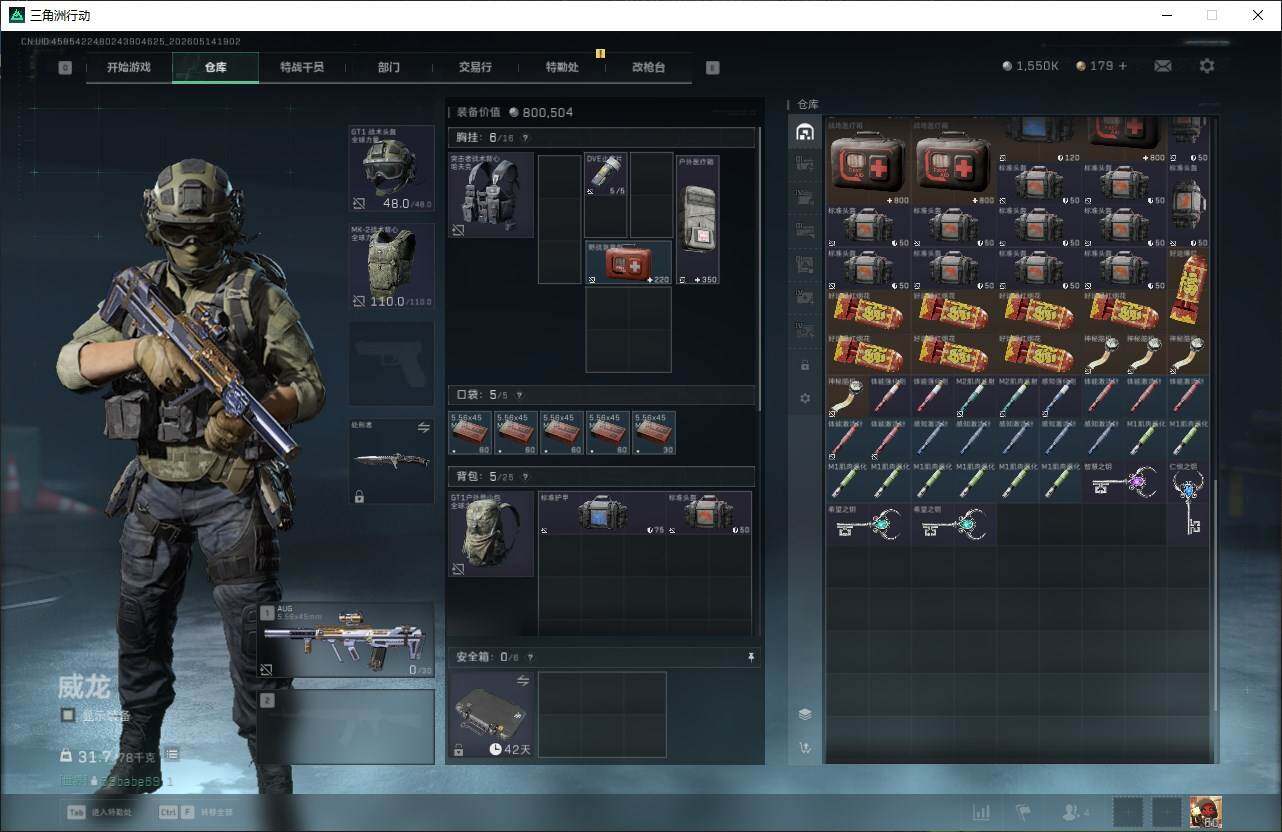
Task: Open the player avatar at bottom right
Action: point(1206,813)
